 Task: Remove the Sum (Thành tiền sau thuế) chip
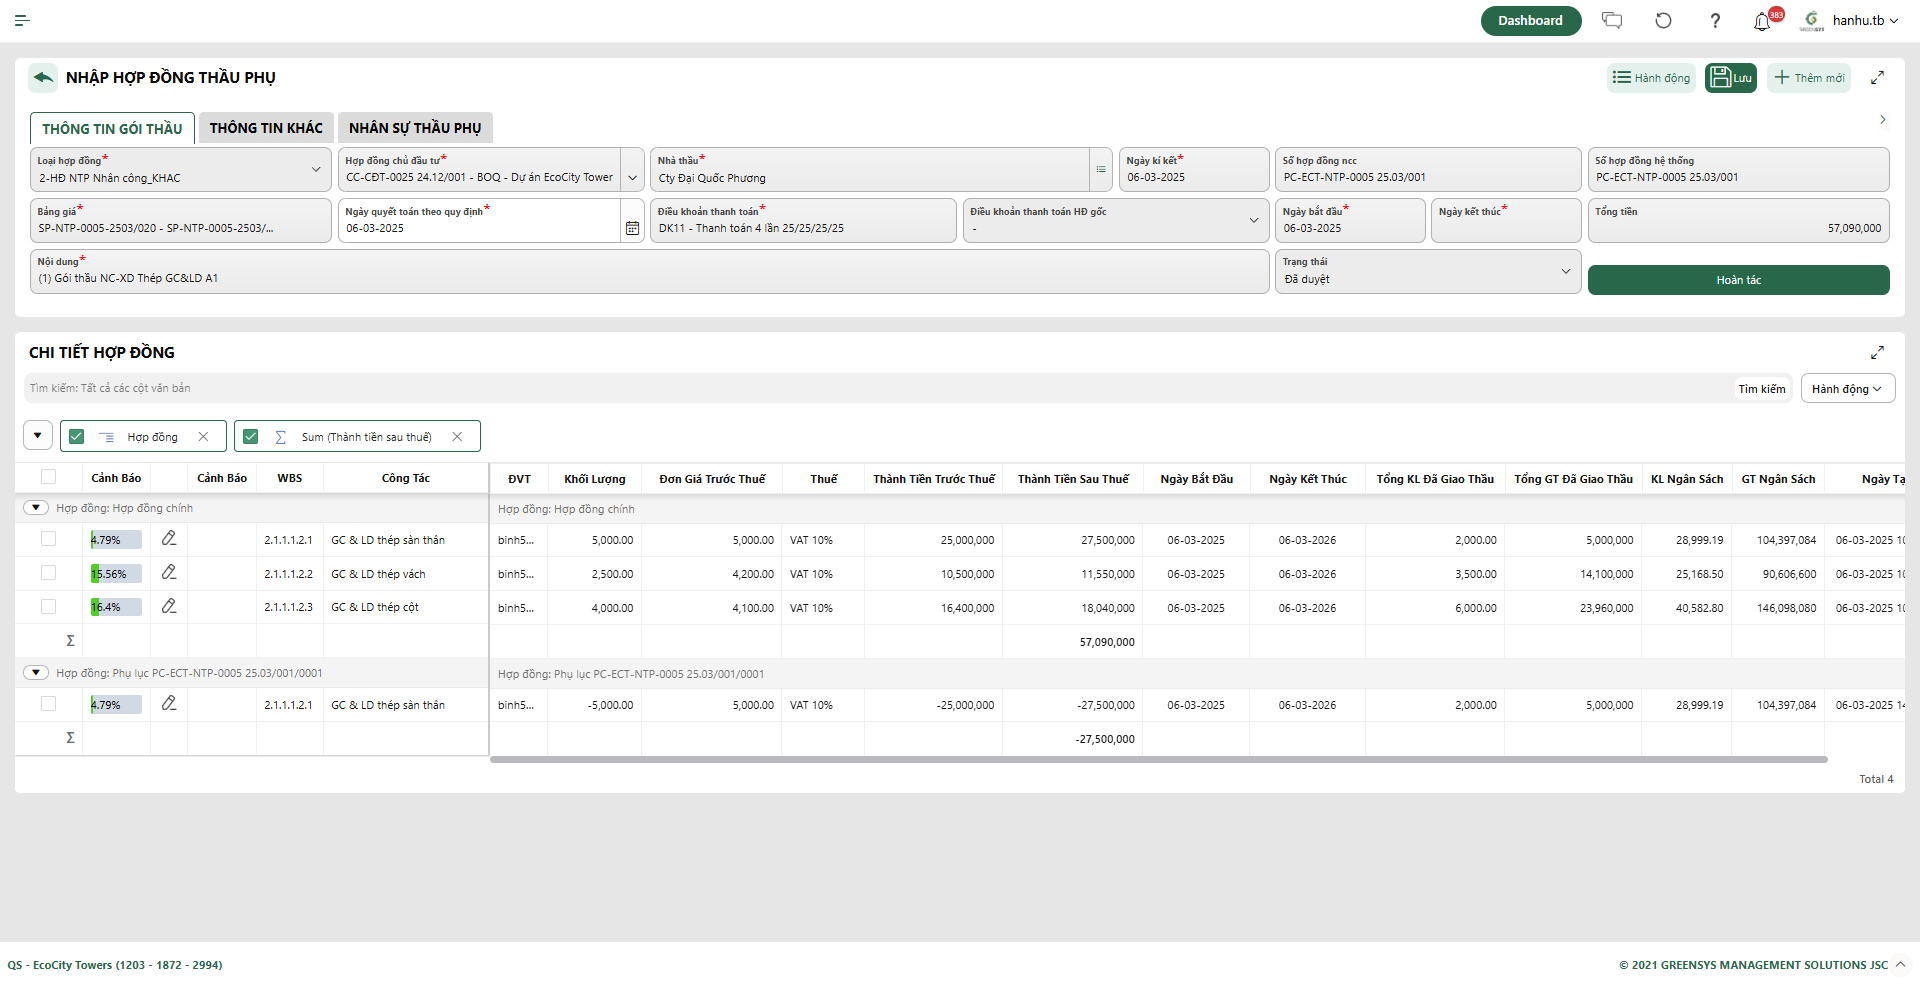[457, 436]
